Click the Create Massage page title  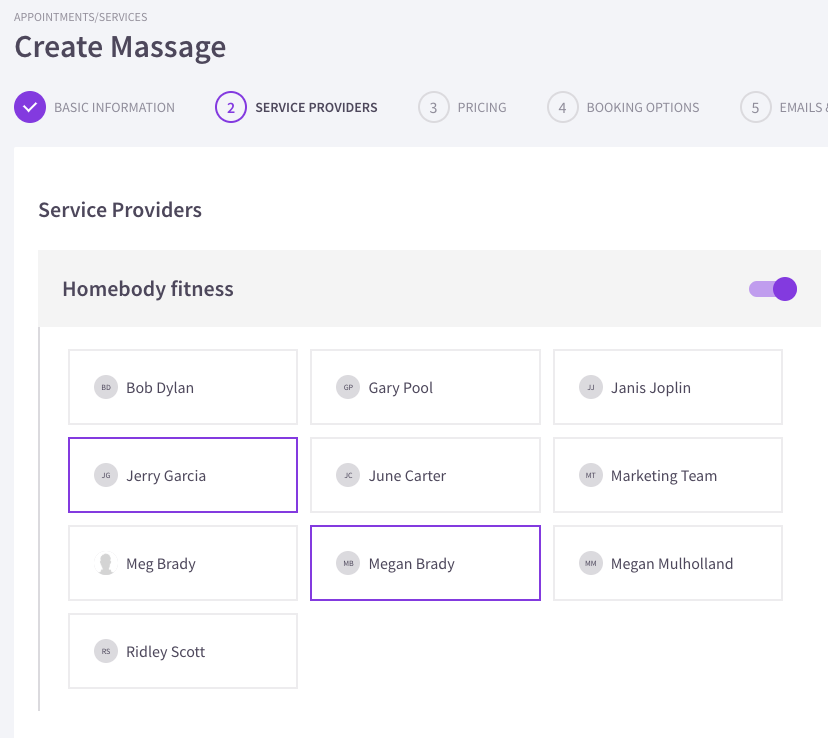120,47
